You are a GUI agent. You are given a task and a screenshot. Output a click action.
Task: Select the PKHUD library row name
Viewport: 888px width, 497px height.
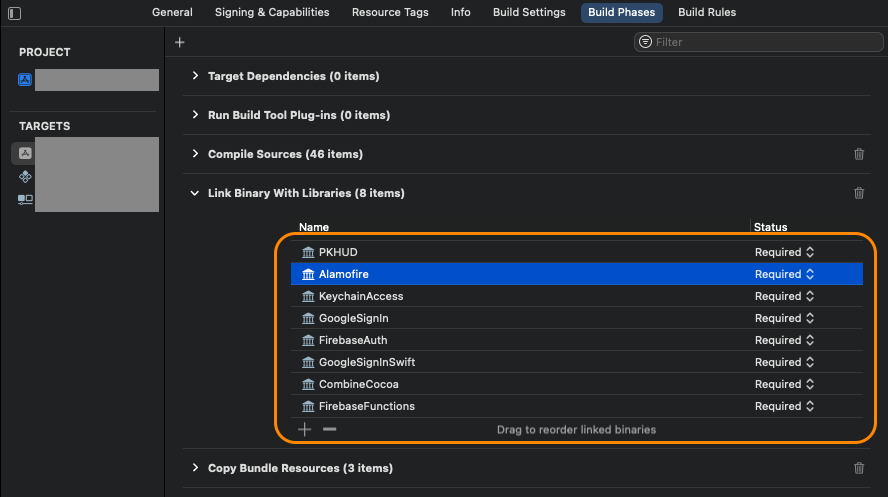(x=338, y=252)
